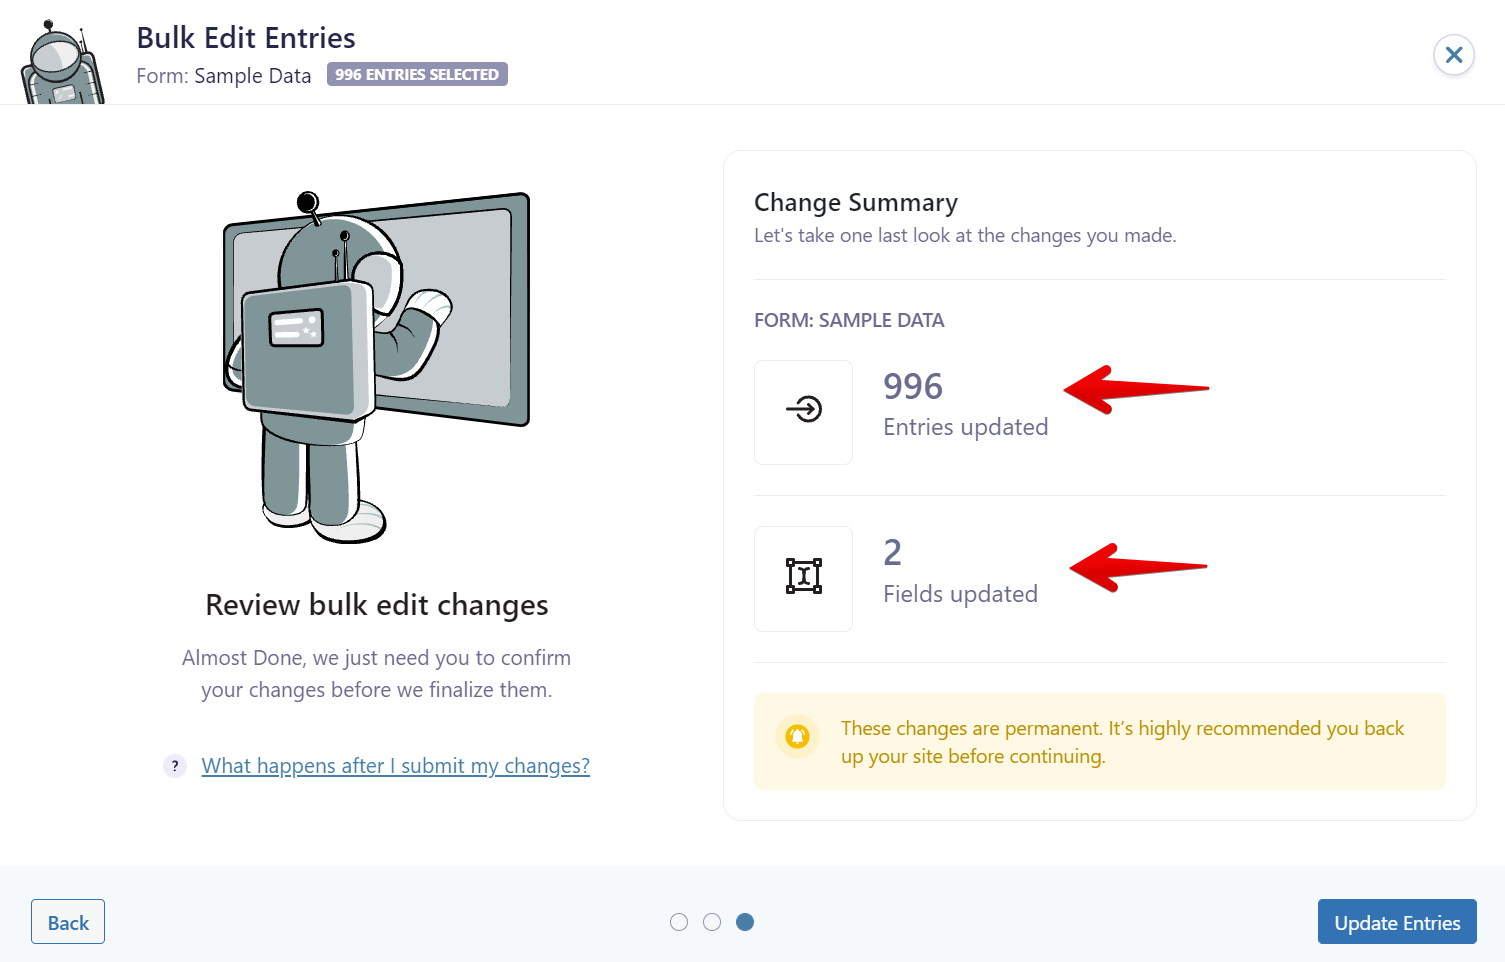Screen dimensions: 1505x962
Task: Click the 'Change Summary' heading
Action: (x=855, y=203)
